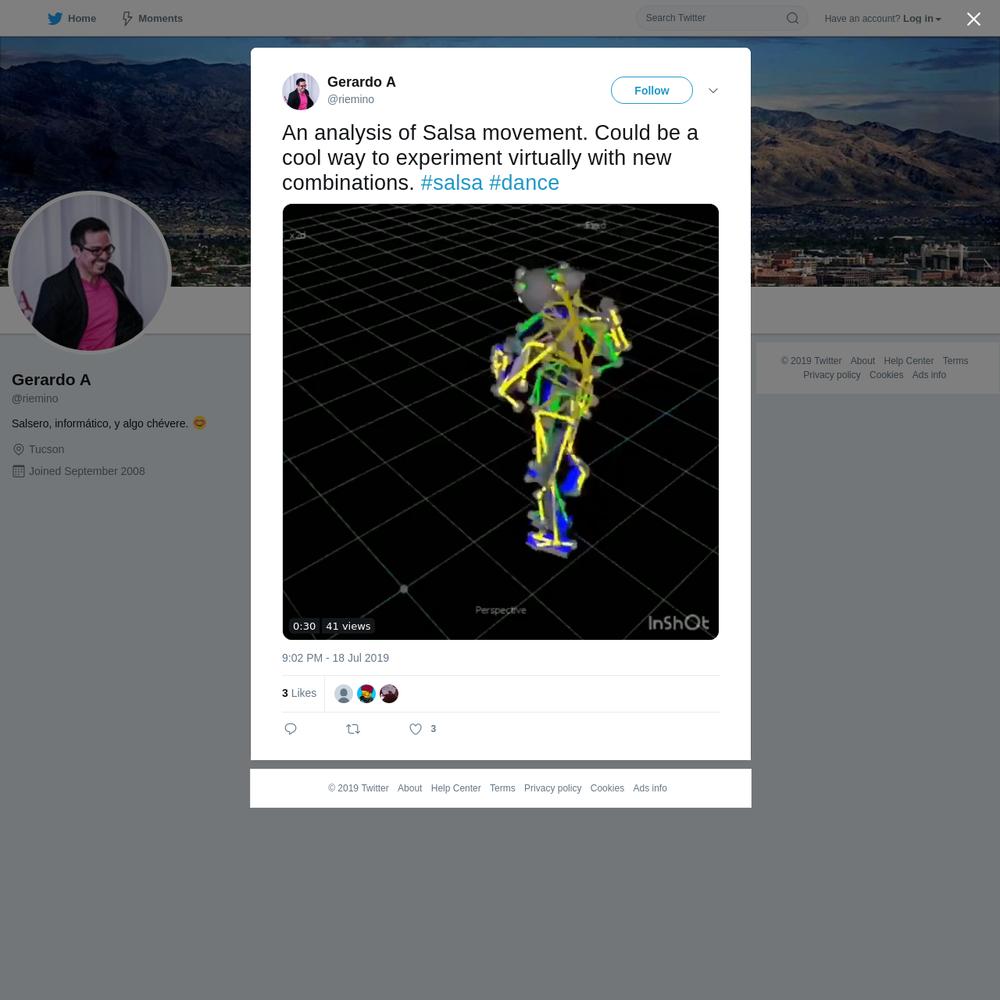1000x1000 pixels.
Task: Open the #dance hashtag link
Action: 524,182
